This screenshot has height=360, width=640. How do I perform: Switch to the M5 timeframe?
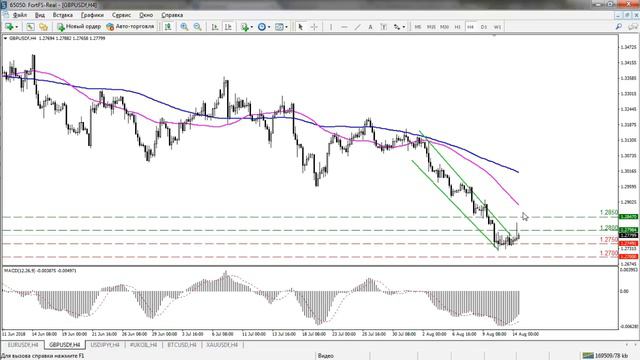tap(418, 27)
